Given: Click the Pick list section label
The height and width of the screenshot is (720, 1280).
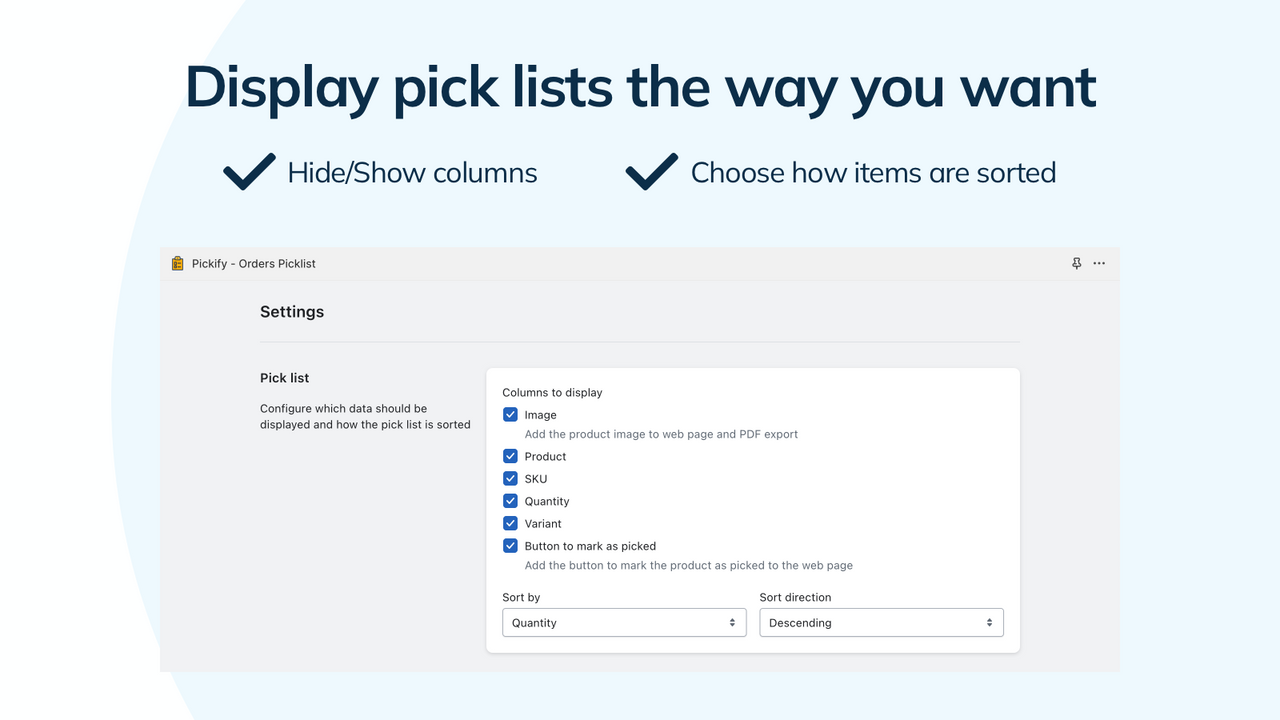Looking at the screenshot, I should pos(284,377).
